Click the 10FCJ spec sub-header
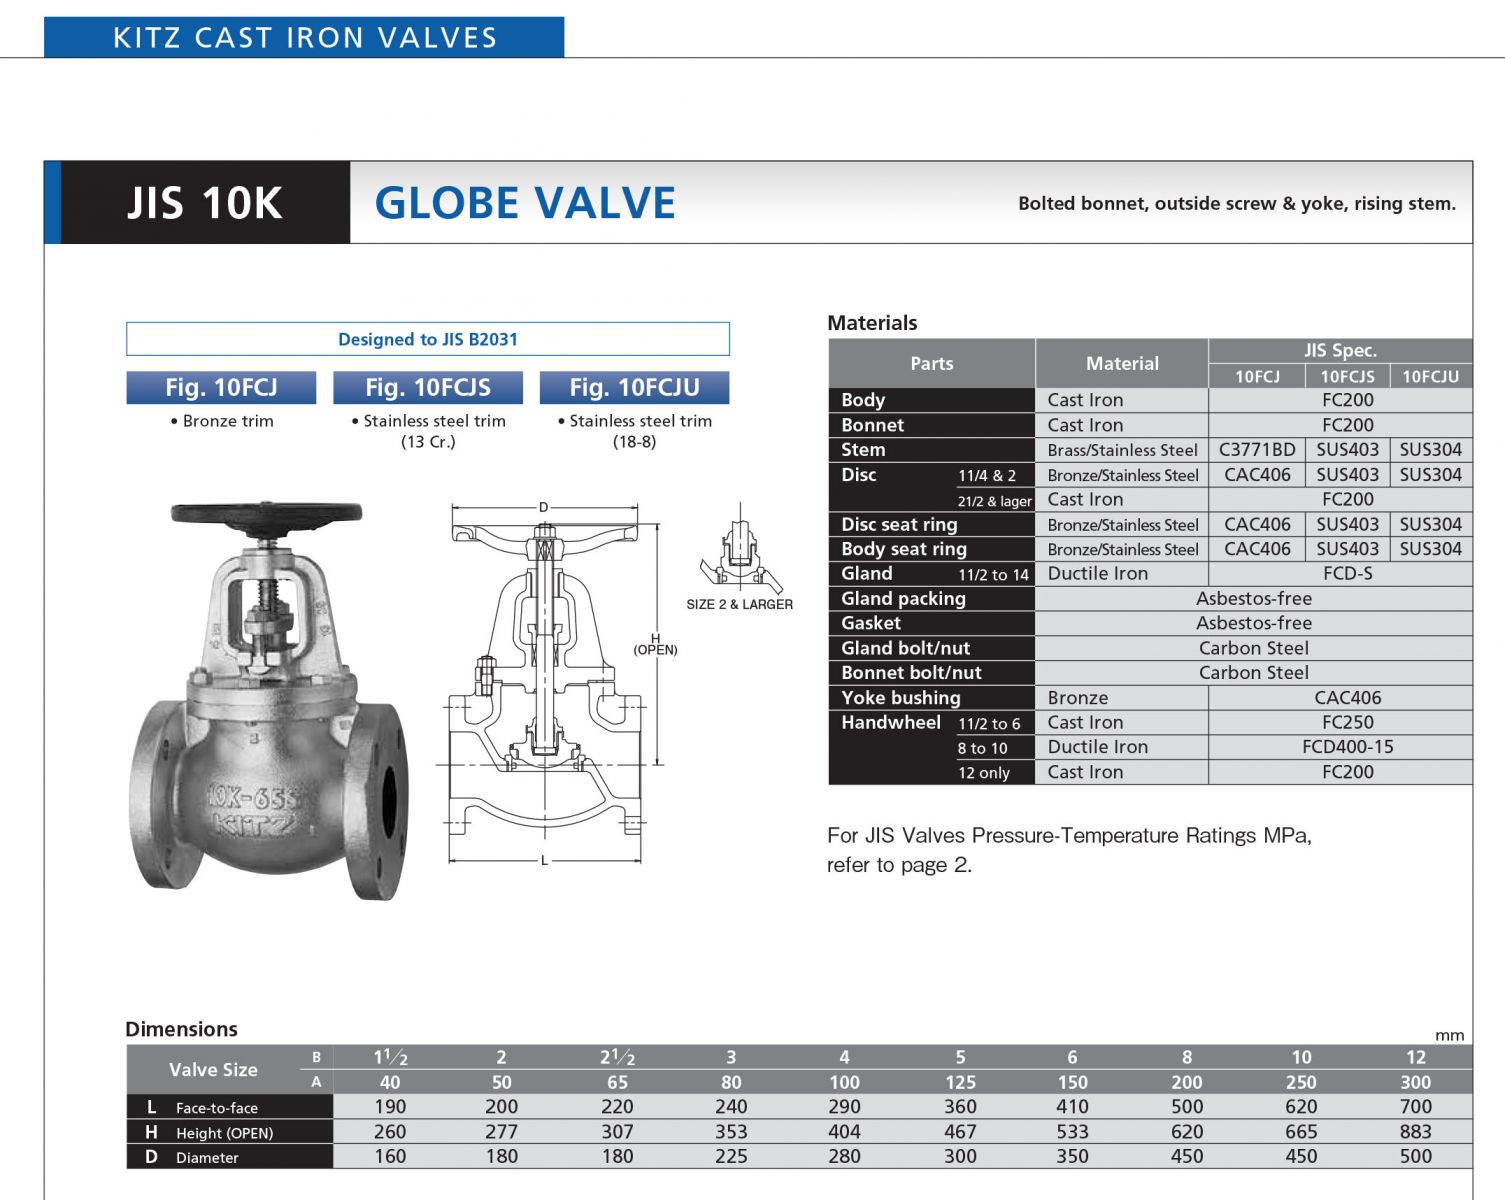The image size is (1505, 1200). [1257, 376]
